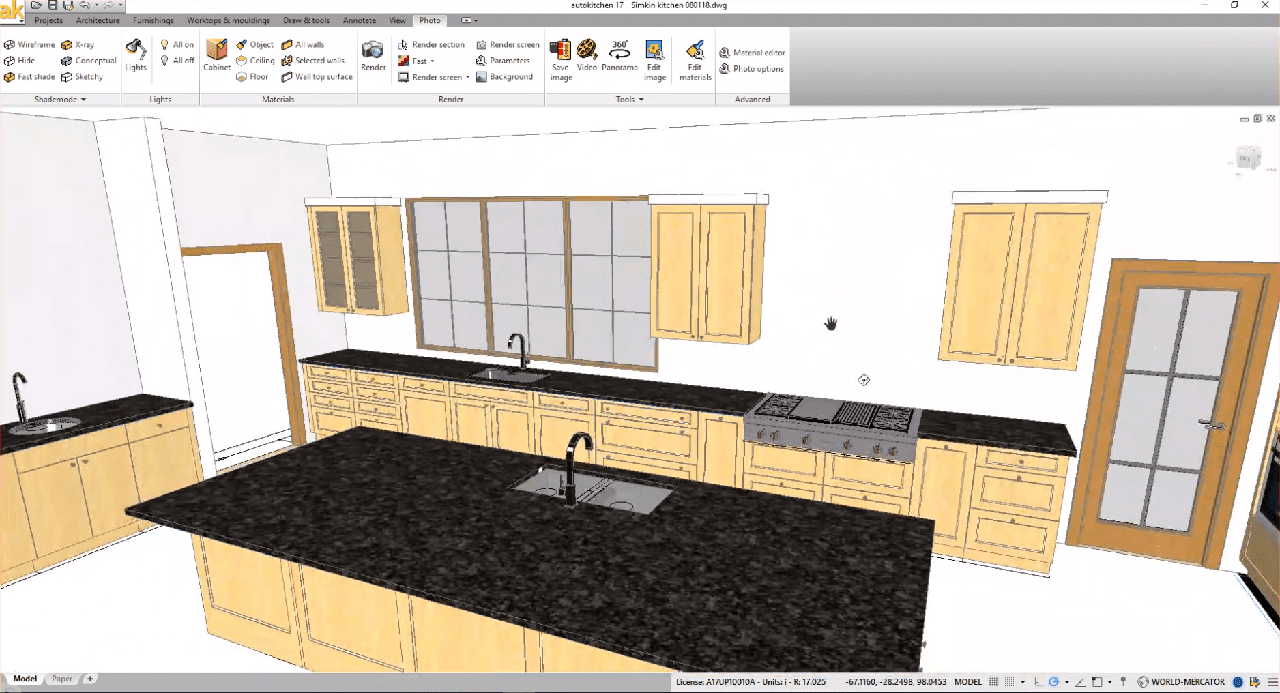
Task: Select the Cabinet materials icon
Action: pos(217,56)
